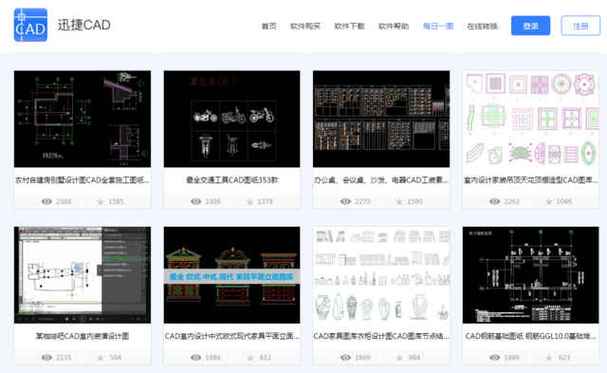607x373 pixels.
Task: Click the eye views icon on ceiling card
Action: click(x=495, y=201)
